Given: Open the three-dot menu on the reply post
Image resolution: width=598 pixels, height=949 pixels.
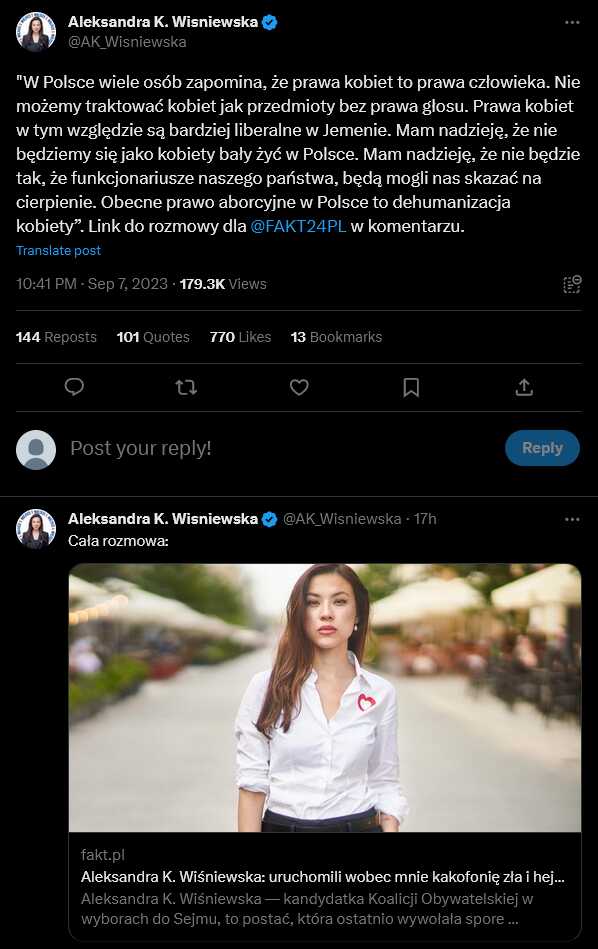Looking at the screenshot, I should point(572,519).
